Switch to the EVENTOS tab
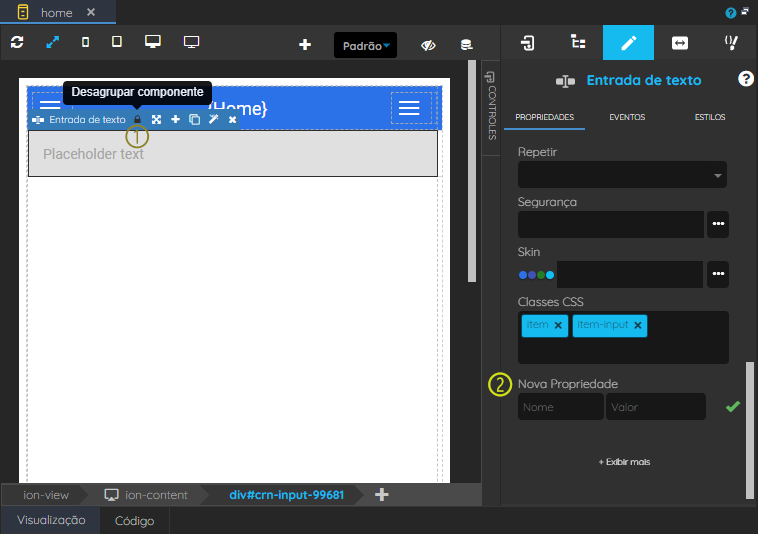The image size is (758, 534). 627,117
